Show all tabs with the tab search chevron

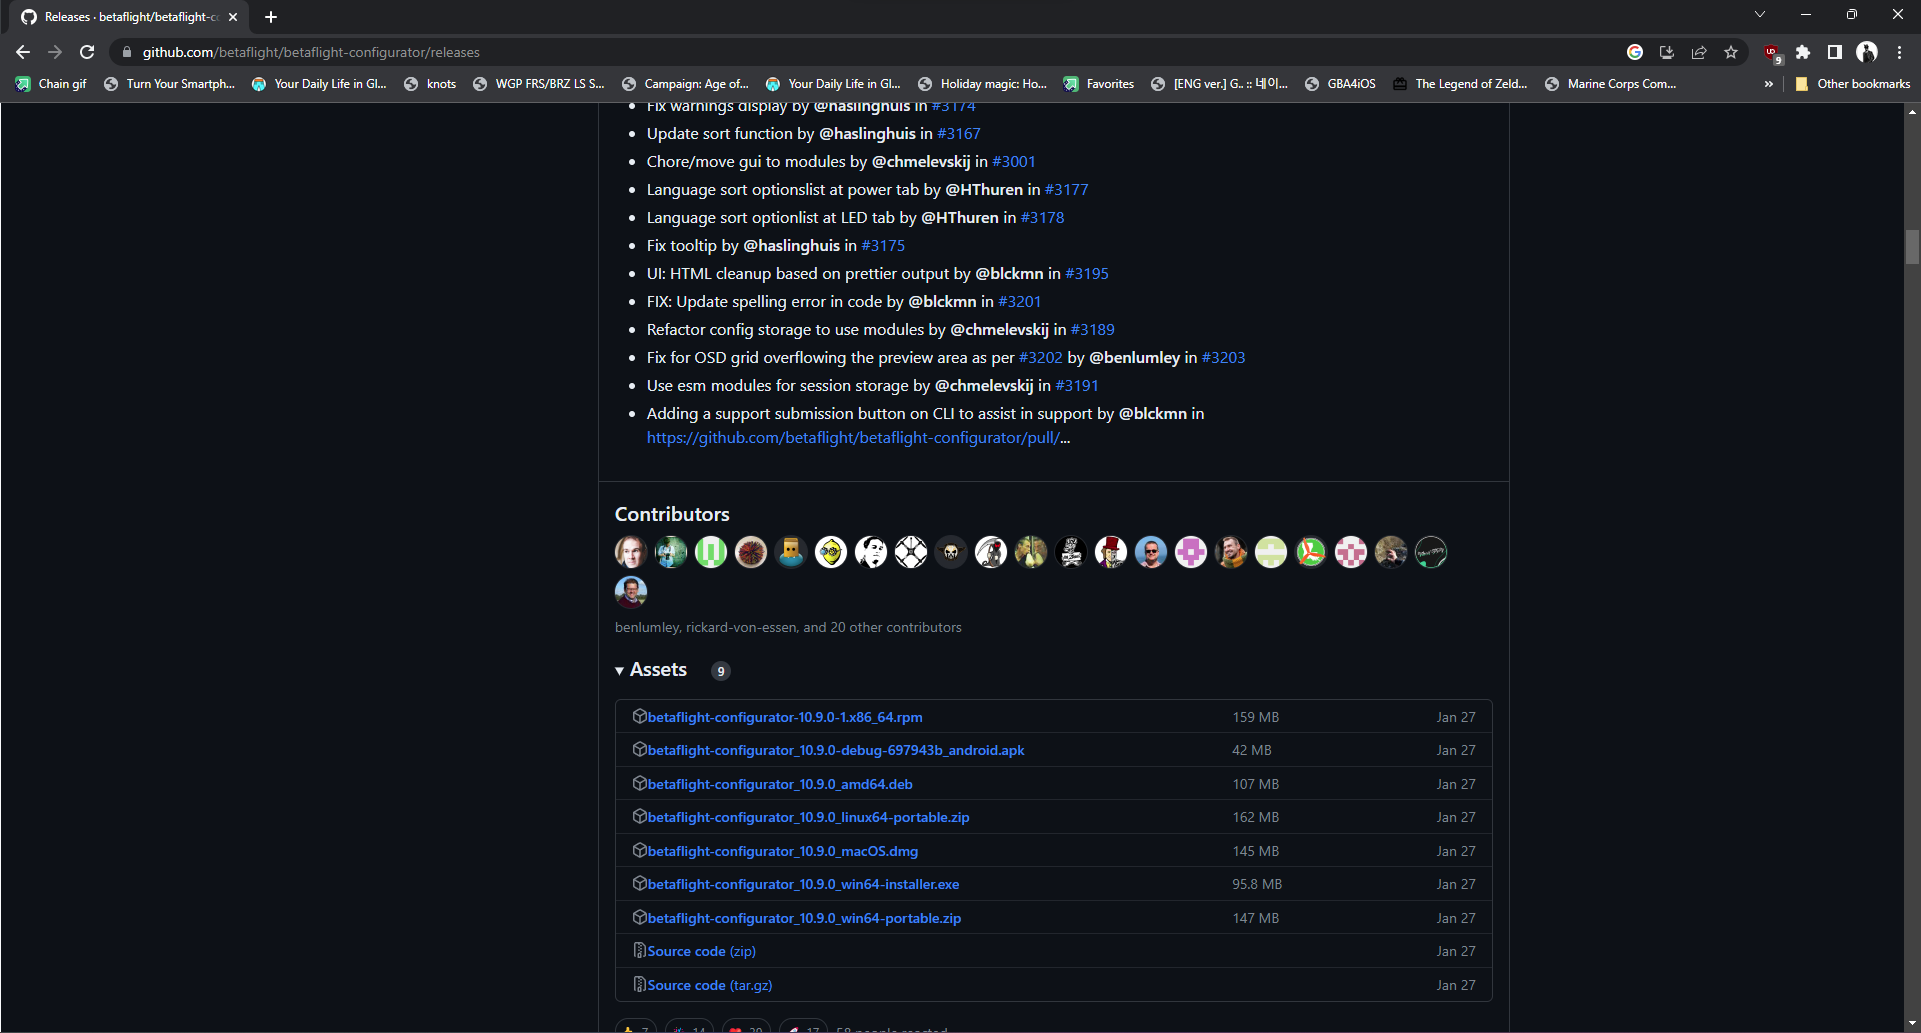[x=1760, y=14]
